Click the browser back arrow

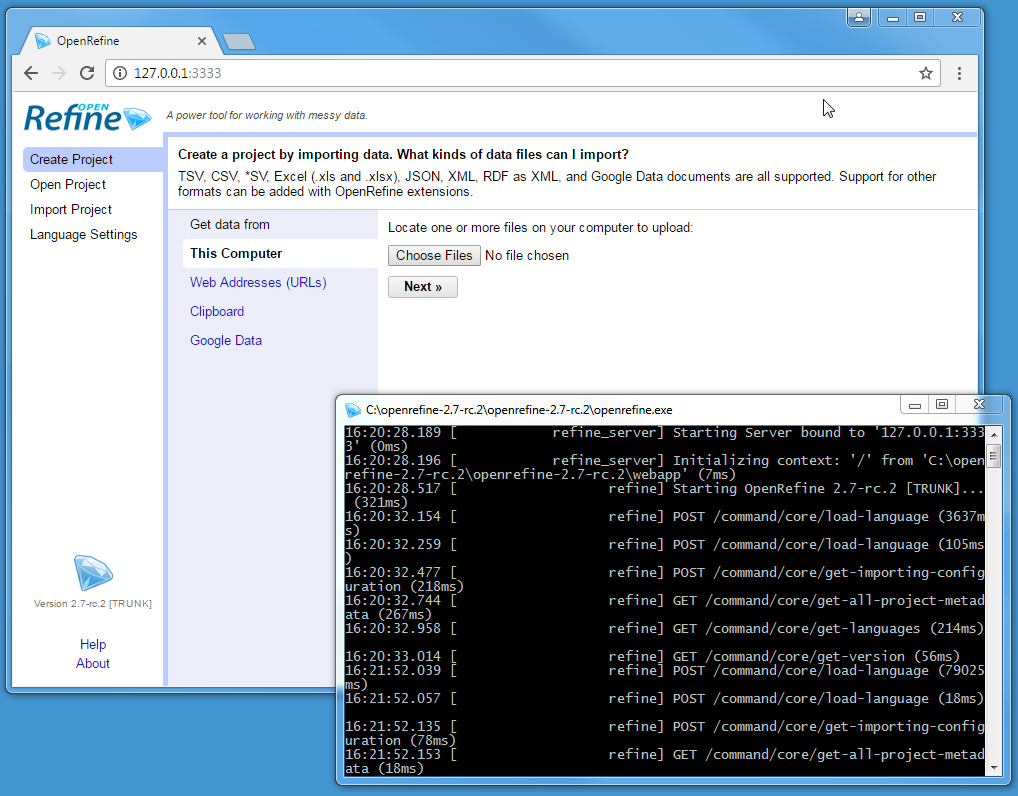30,73
